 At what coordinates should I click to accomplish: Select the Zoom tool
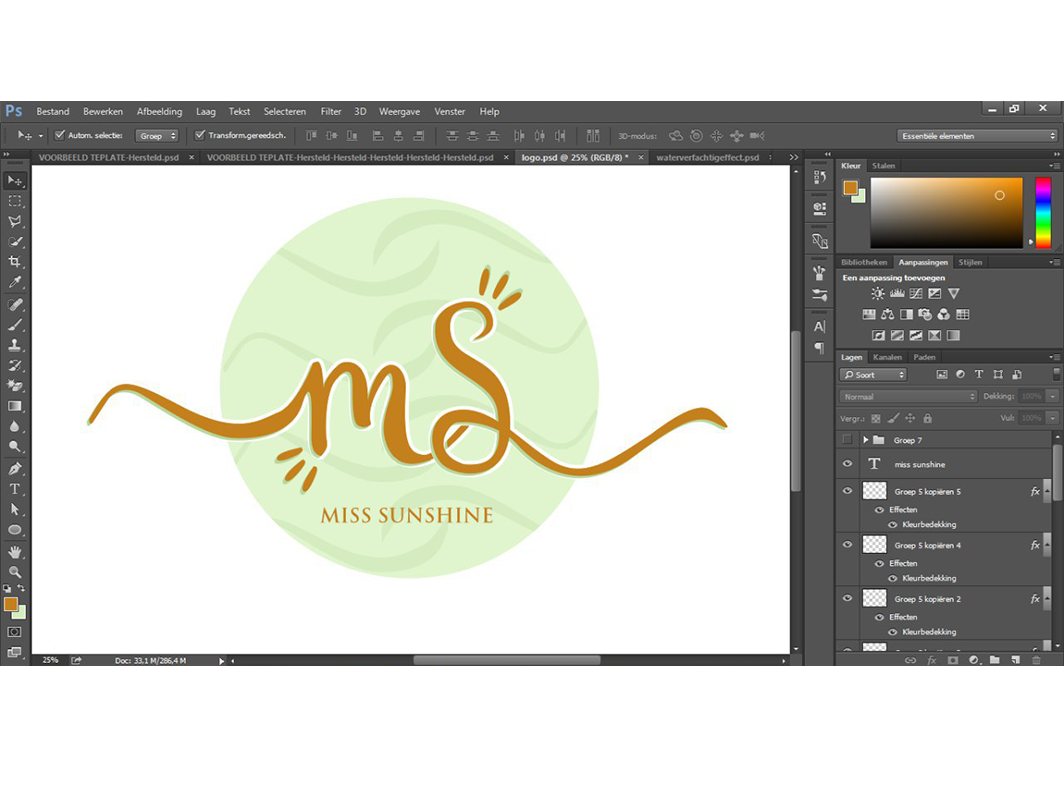coord(15,572)
